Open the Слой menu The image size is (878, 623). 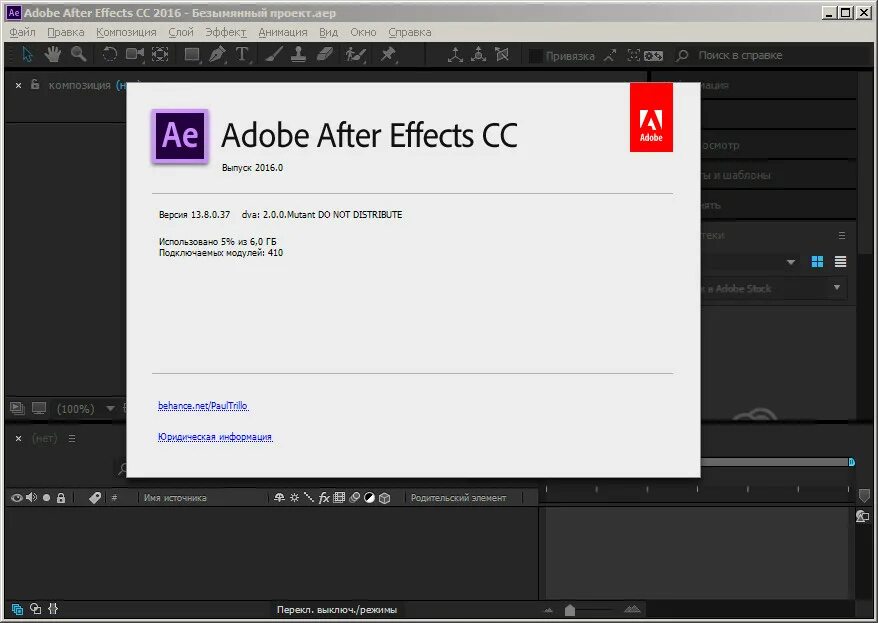coord(181,32)
